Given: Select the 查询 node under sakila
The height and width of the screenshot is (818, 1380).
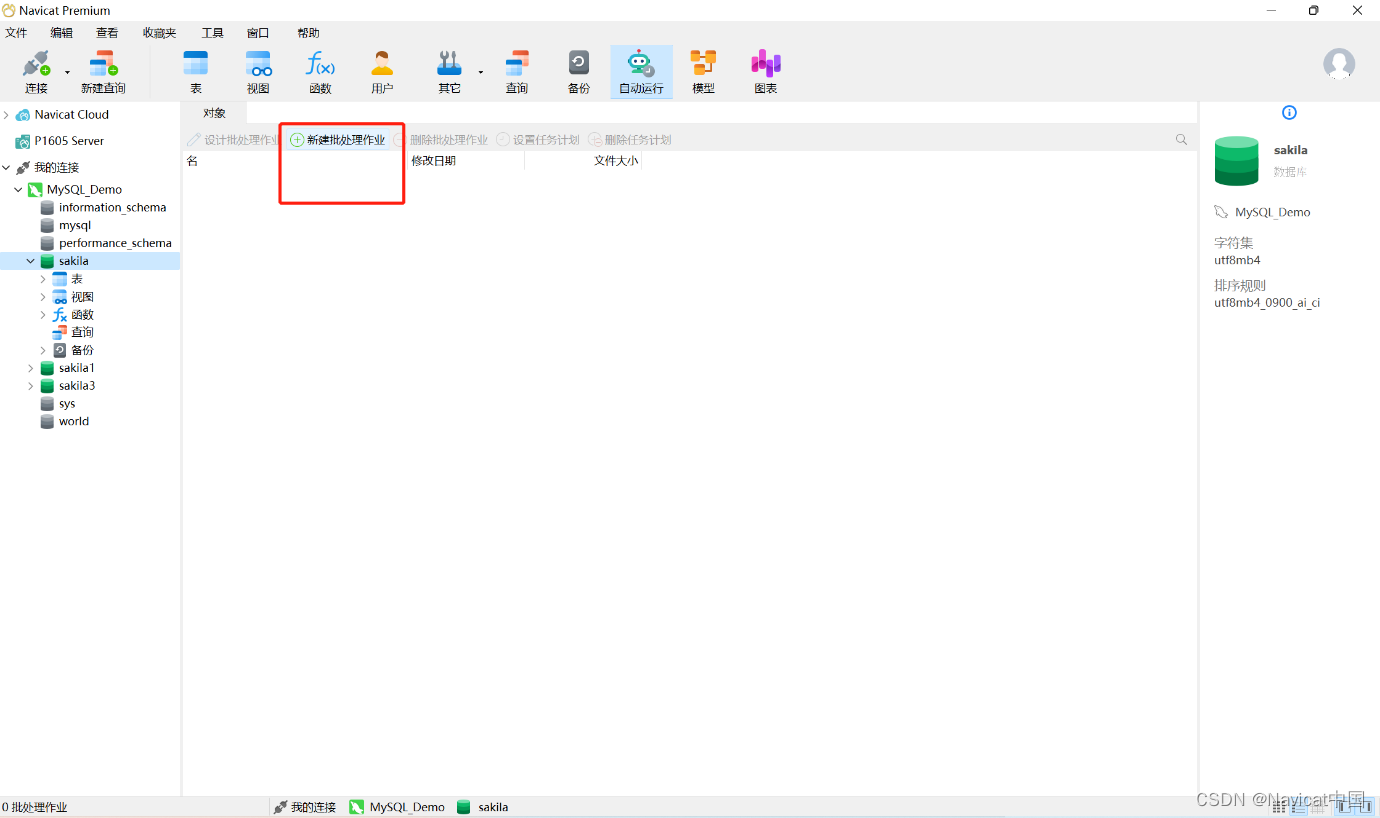Looking at the screenshot, I should tap(82, 332).
